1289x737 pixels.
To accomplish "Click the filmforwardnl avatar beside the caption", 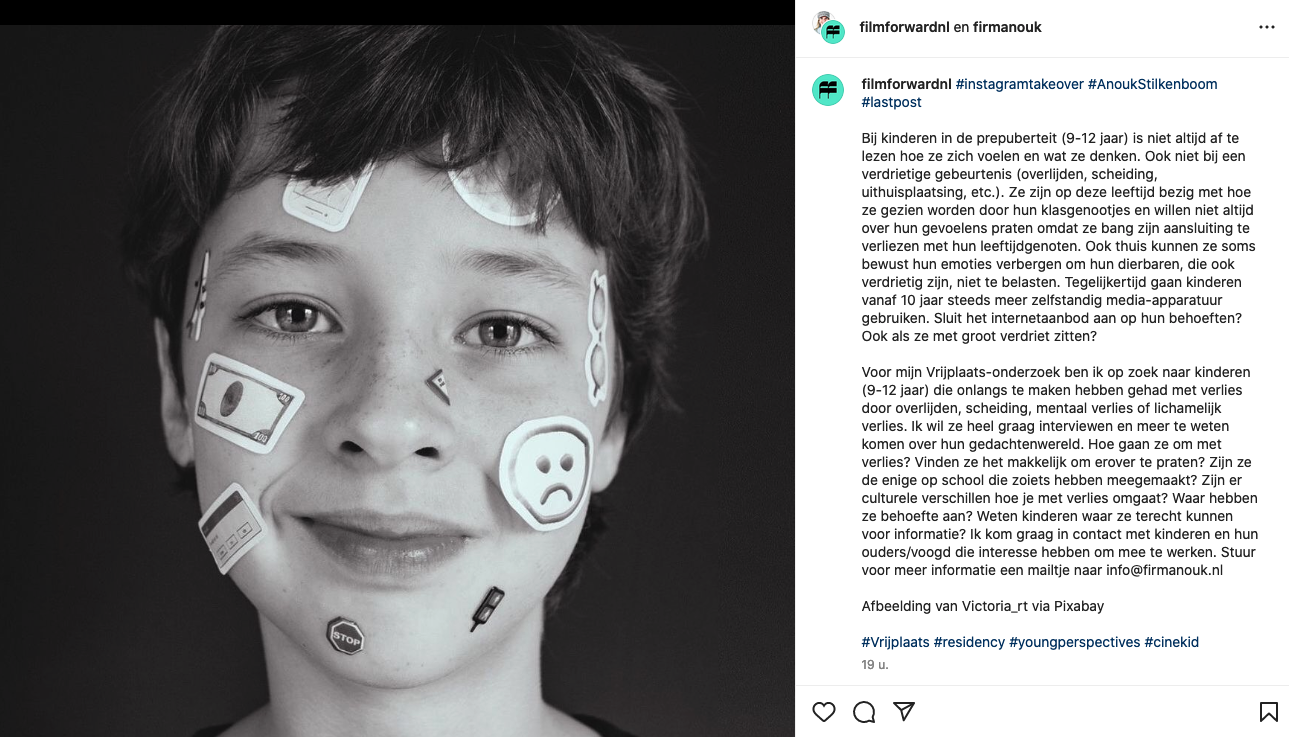I will pyautogui.click(x=828, y=90).
